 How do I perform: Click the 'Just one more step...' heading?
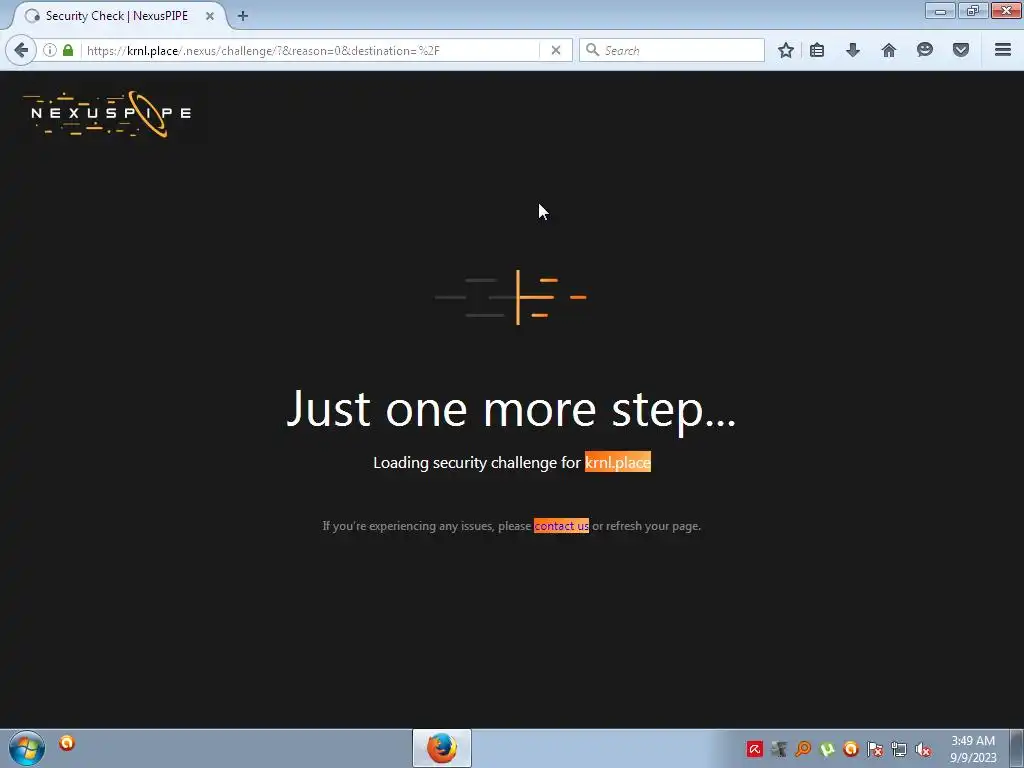(511, 410)
